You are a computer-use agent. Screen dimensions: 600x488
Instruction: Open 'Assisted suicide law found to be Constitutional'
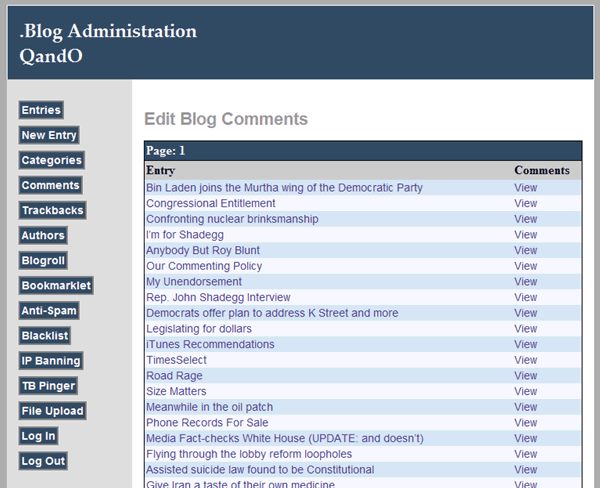(260, 470)
